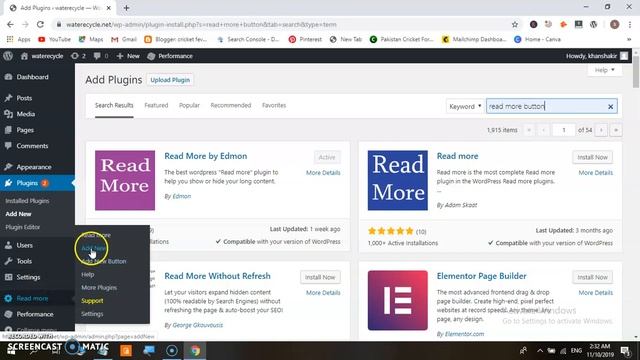Open a new browser tab
The image size is (640, 360).
[x=127, y=8]
